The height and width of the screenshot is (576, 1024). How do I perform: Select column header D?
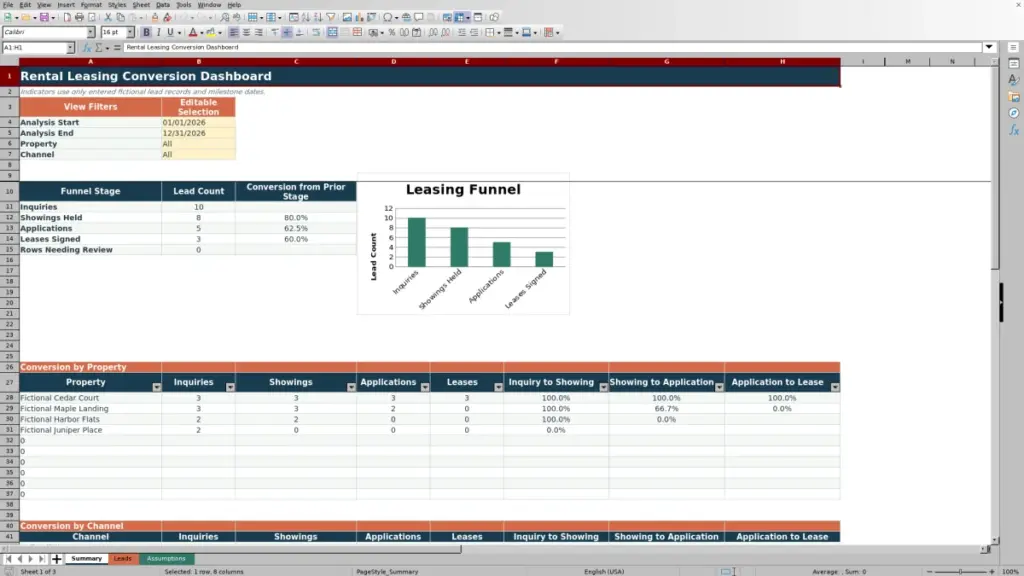tap(394, 61)
